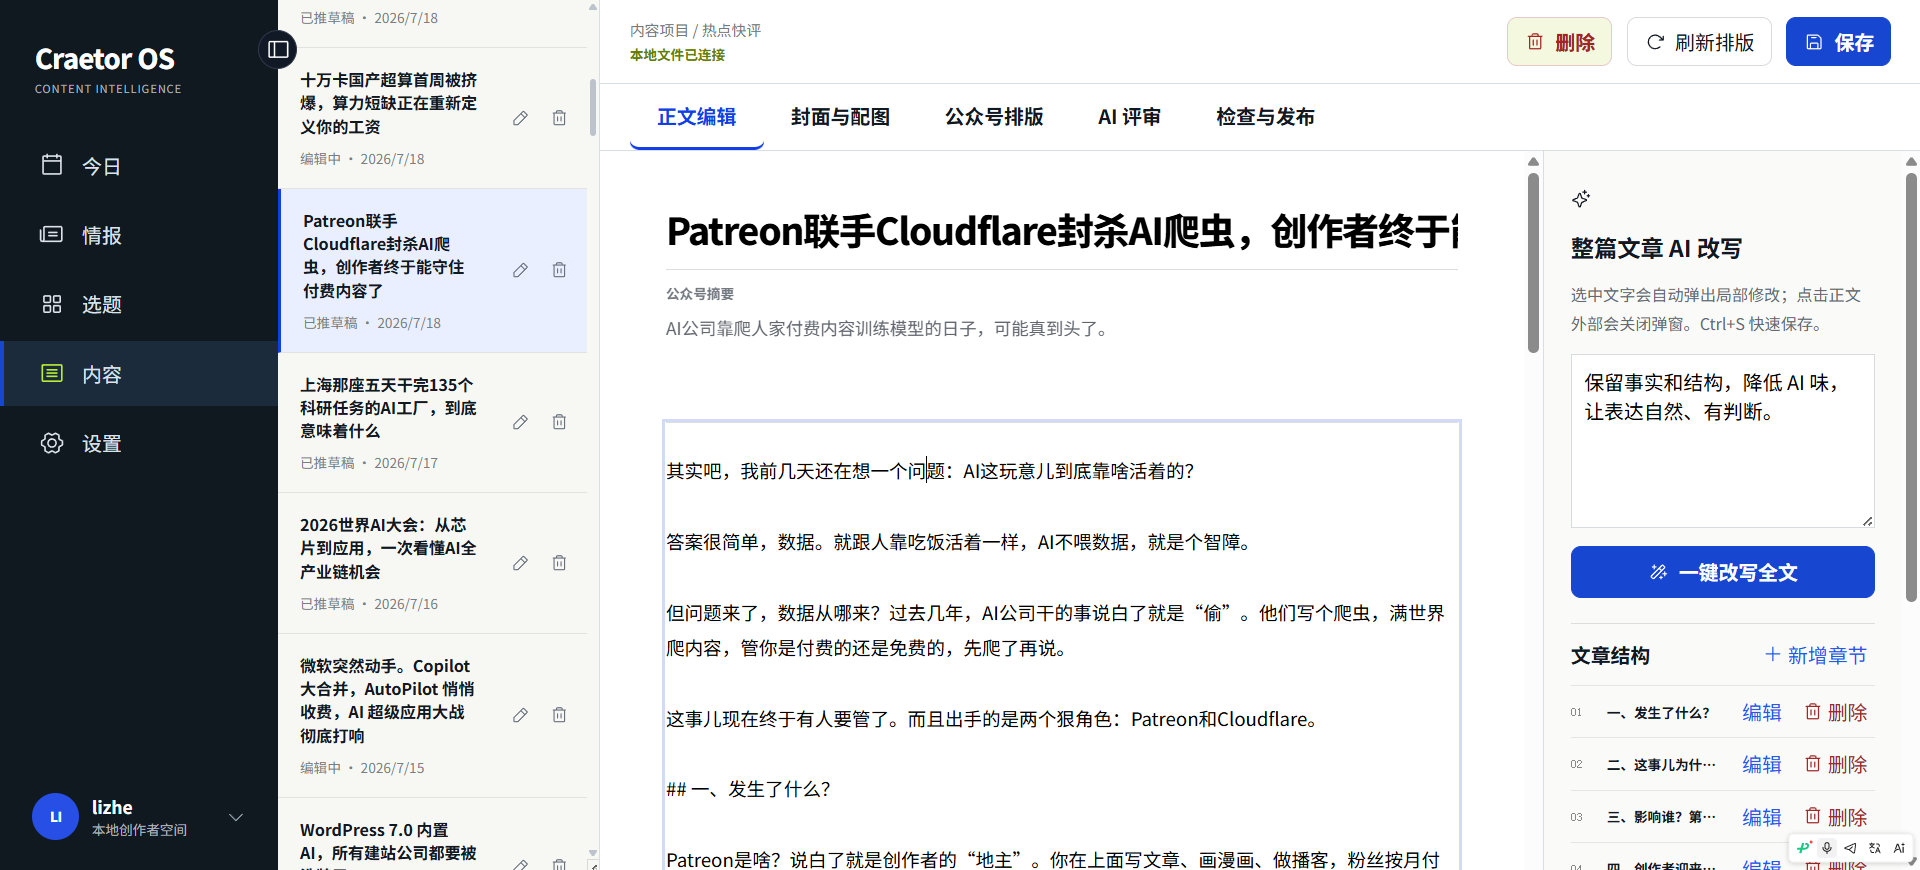The width and height of the screenshot is (1920, 870).
Task: Click 编辑 for chapter 三、影响谁?
Action: click(x=1762, y=817)
